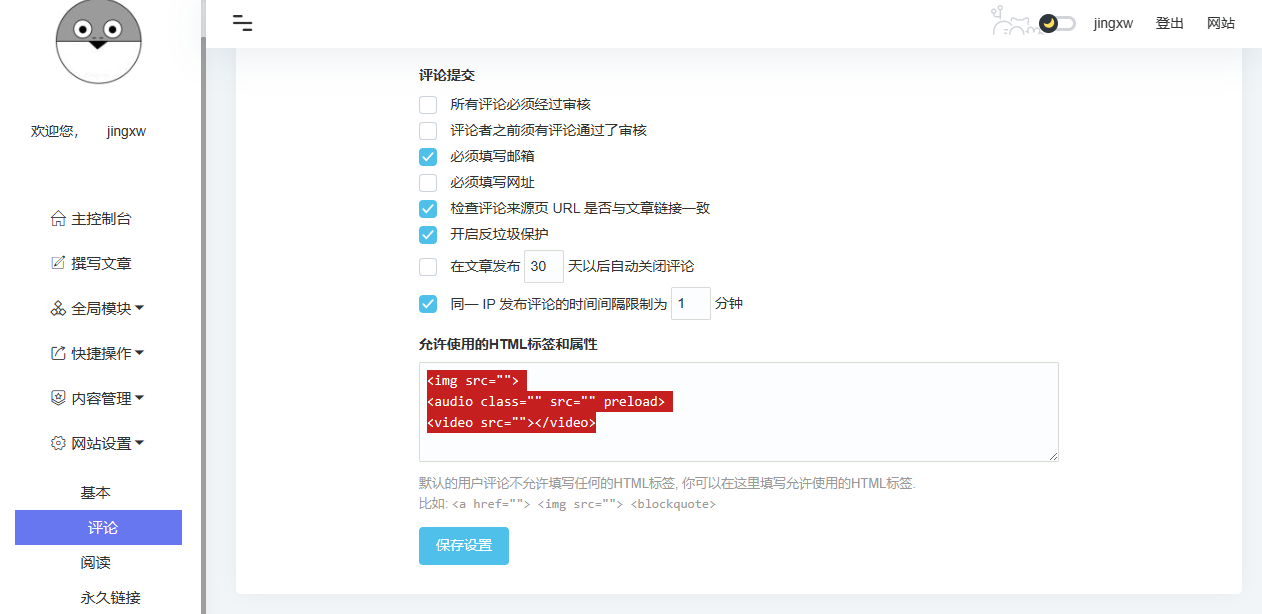Click the 快捷操作 quick actions icon
The image size is (1262, 614).
(x=58, y=353)
